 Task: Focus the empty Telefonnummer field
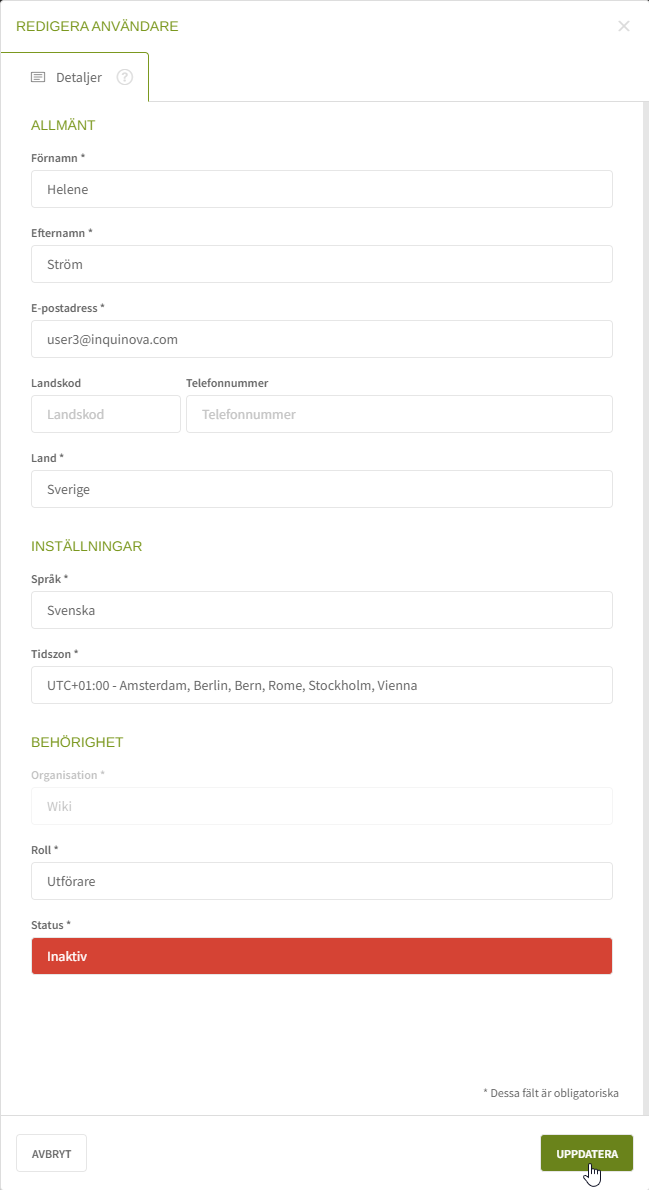[x=399, y=414]
